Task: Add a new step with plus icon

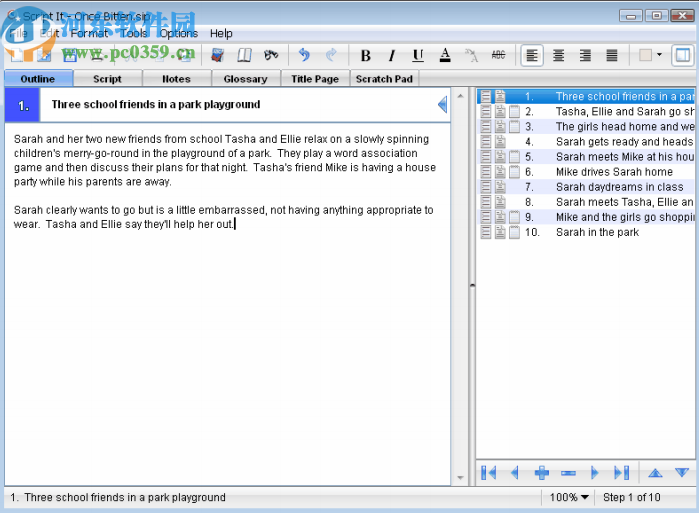Action: tap(542, 473)
